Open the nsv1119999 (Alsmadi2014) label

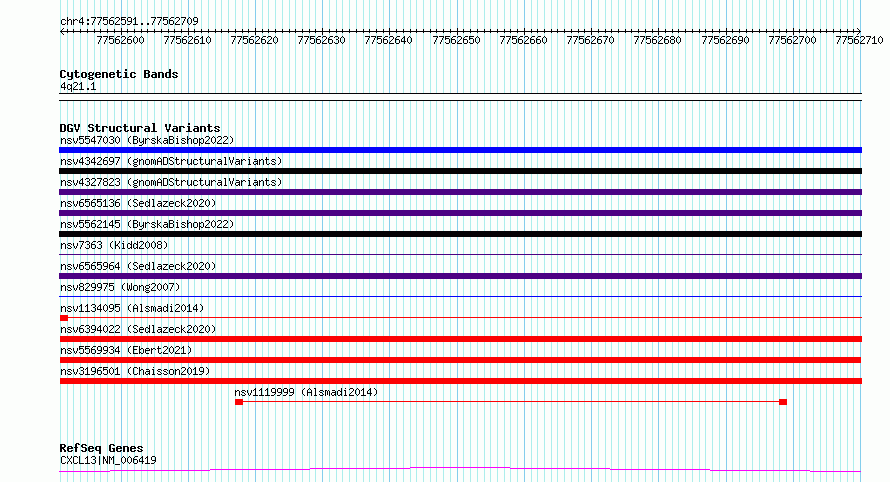pos(306,392)
